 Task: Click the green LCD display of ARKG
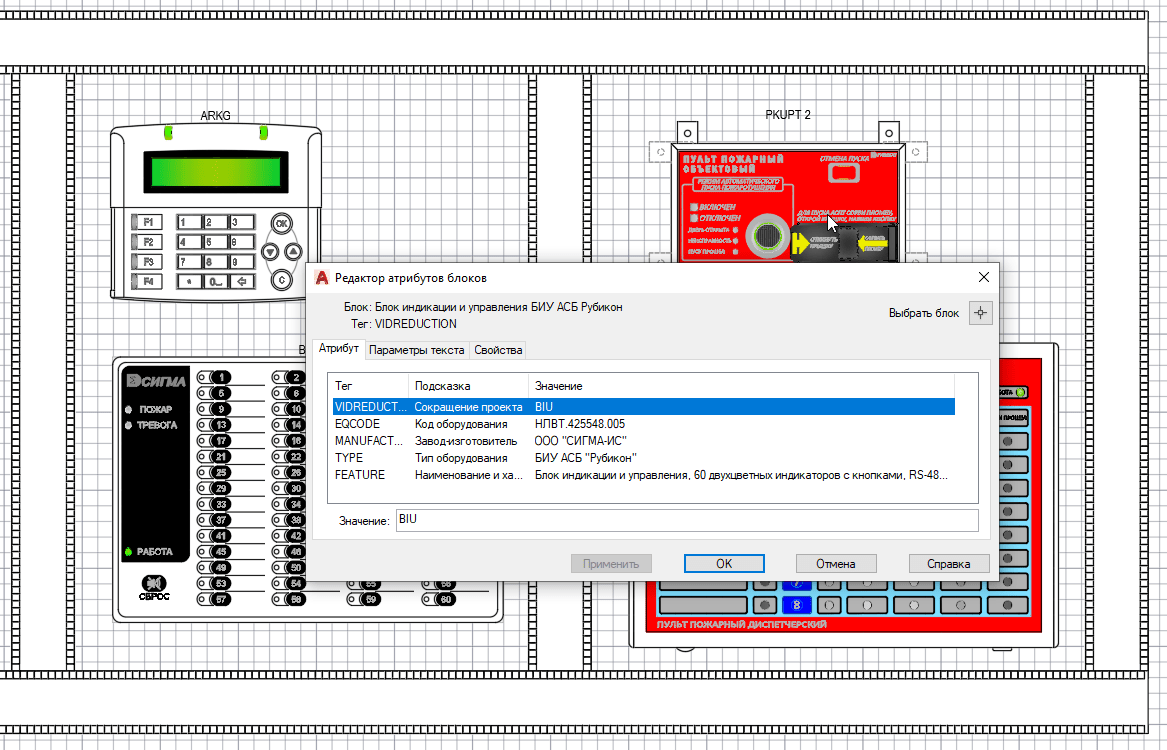pyautogui.click(x=216, y=172)
